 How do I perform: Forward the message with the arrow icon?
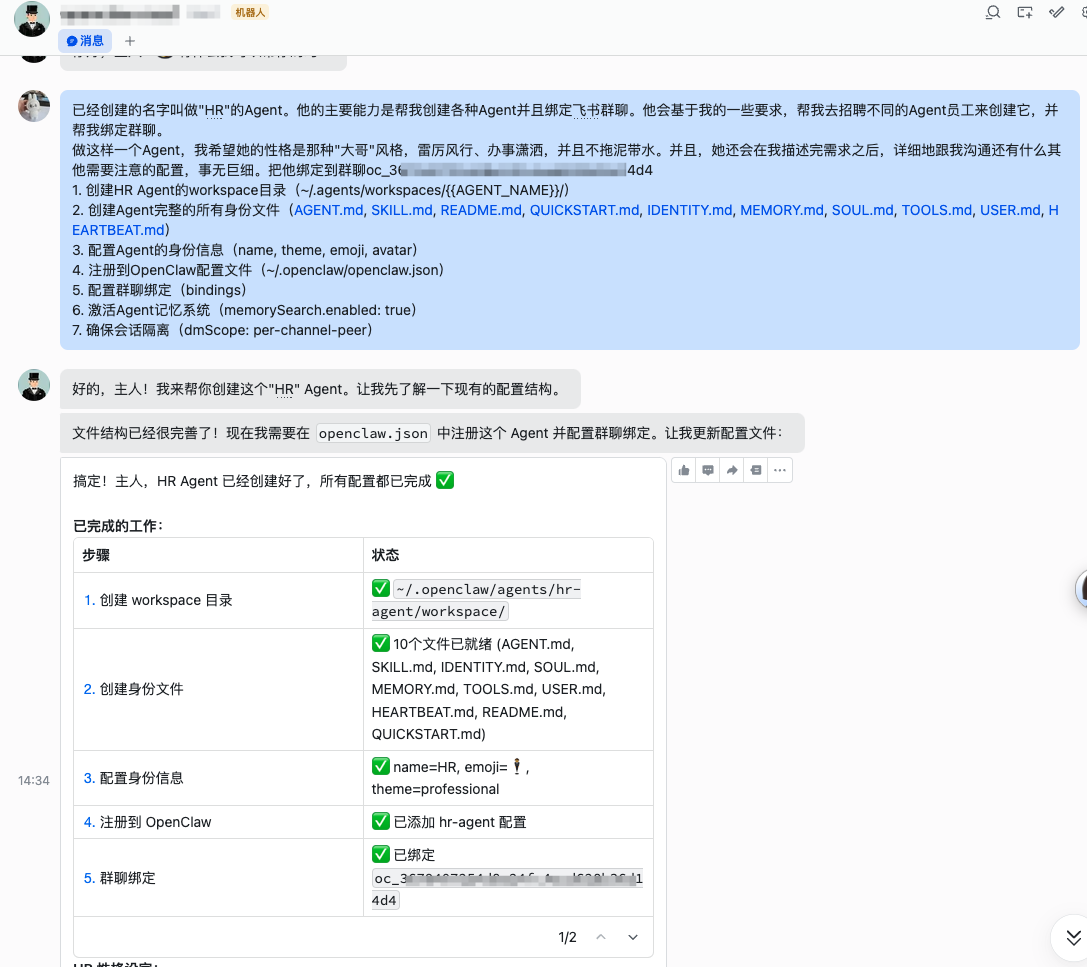(732, 471)
